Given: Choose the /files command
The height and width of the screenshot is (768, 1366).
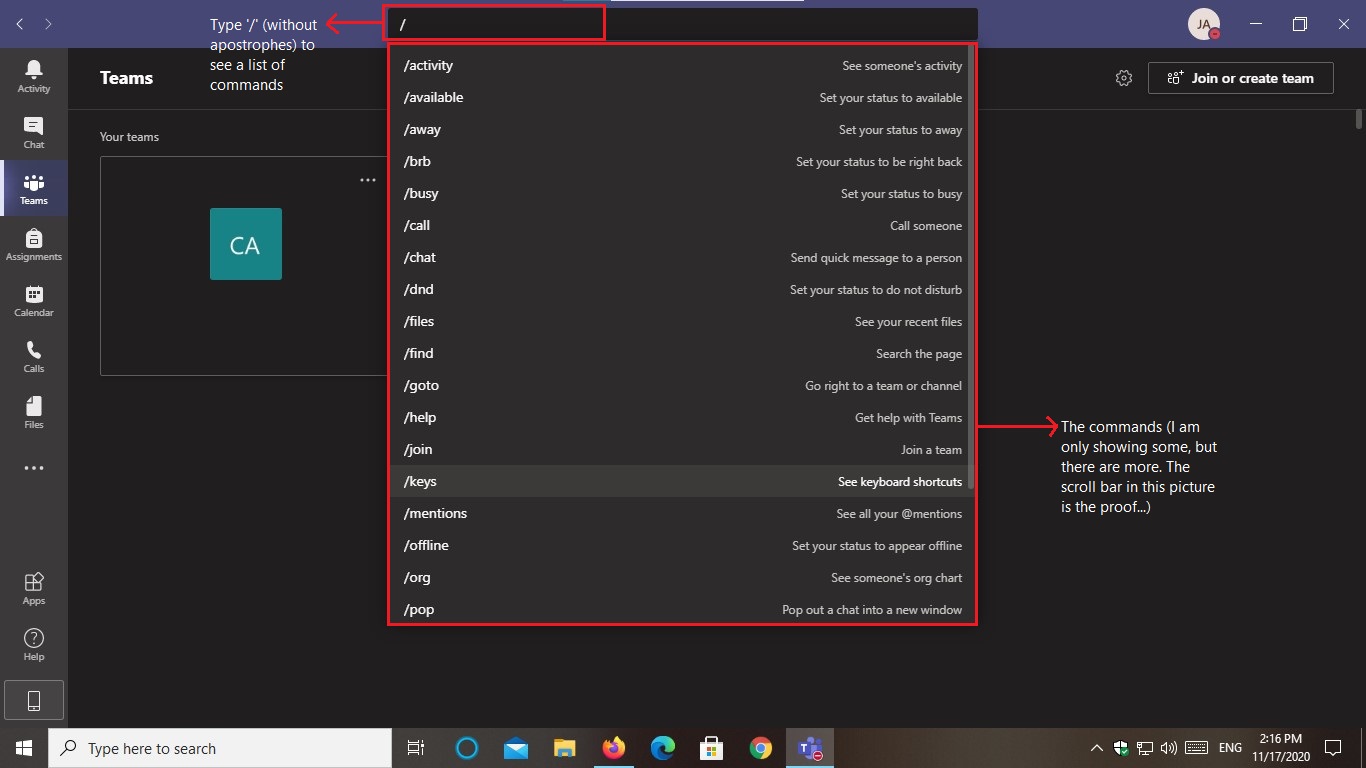Looking at the screenshot, I should (681, 322).
